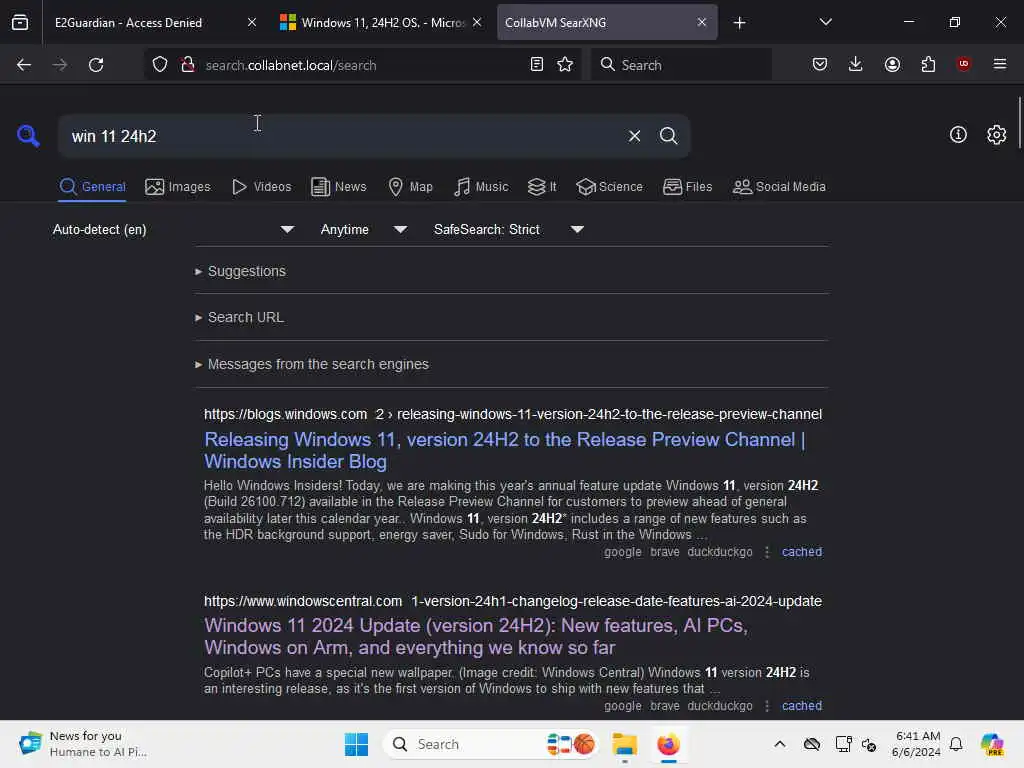1024x768 pixels.
Task: Open the clock and date in taskbar
Action: click(917, 744)
